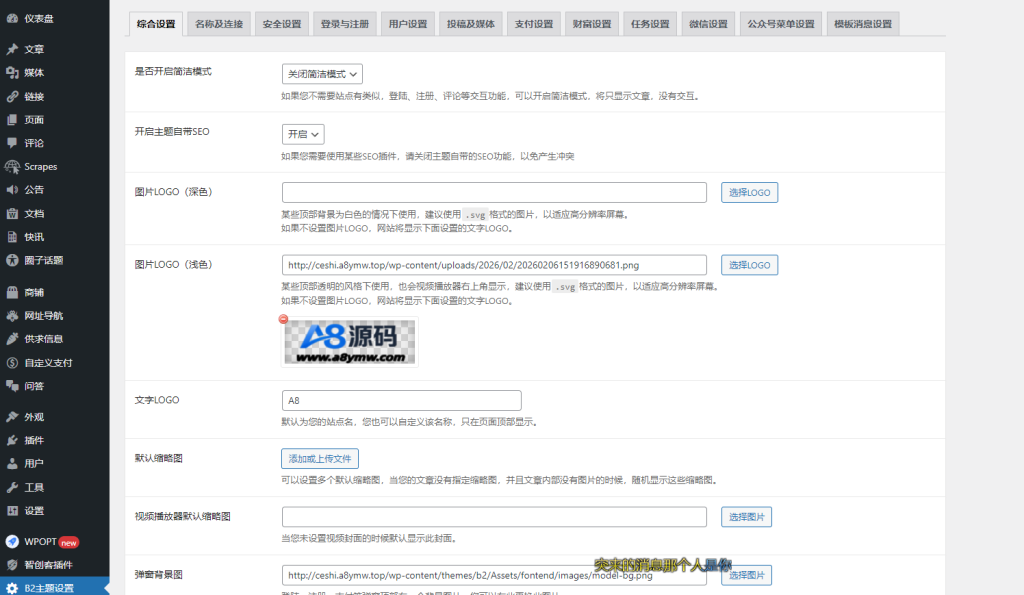Select the 评论 comments icon

coord(14,143)
